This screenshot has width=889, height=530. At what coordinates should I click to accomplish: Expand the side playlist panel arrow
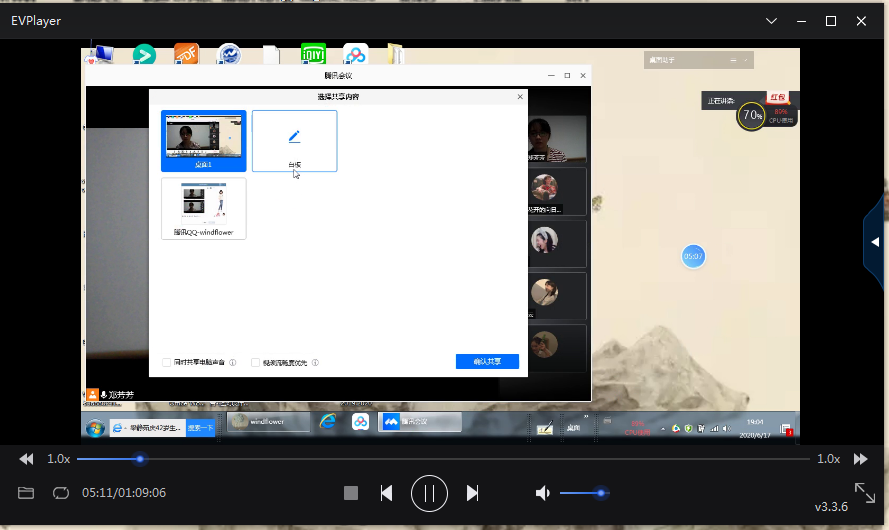pyautogui.click(x=876, y=242)
